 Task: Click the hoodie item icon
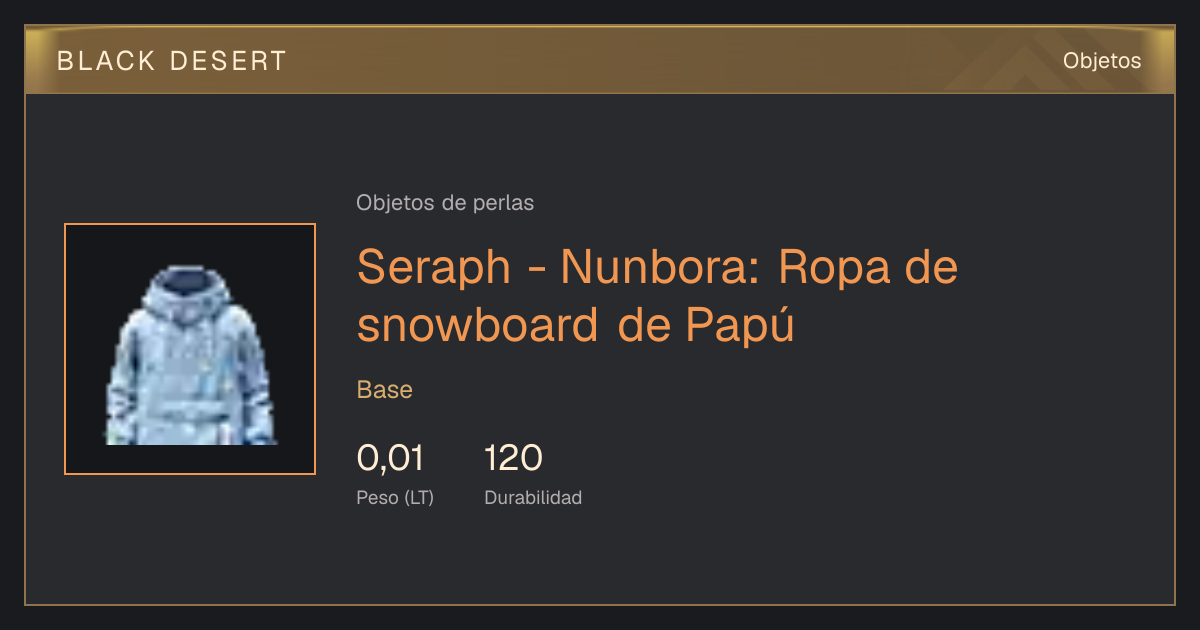click(190, 356)
